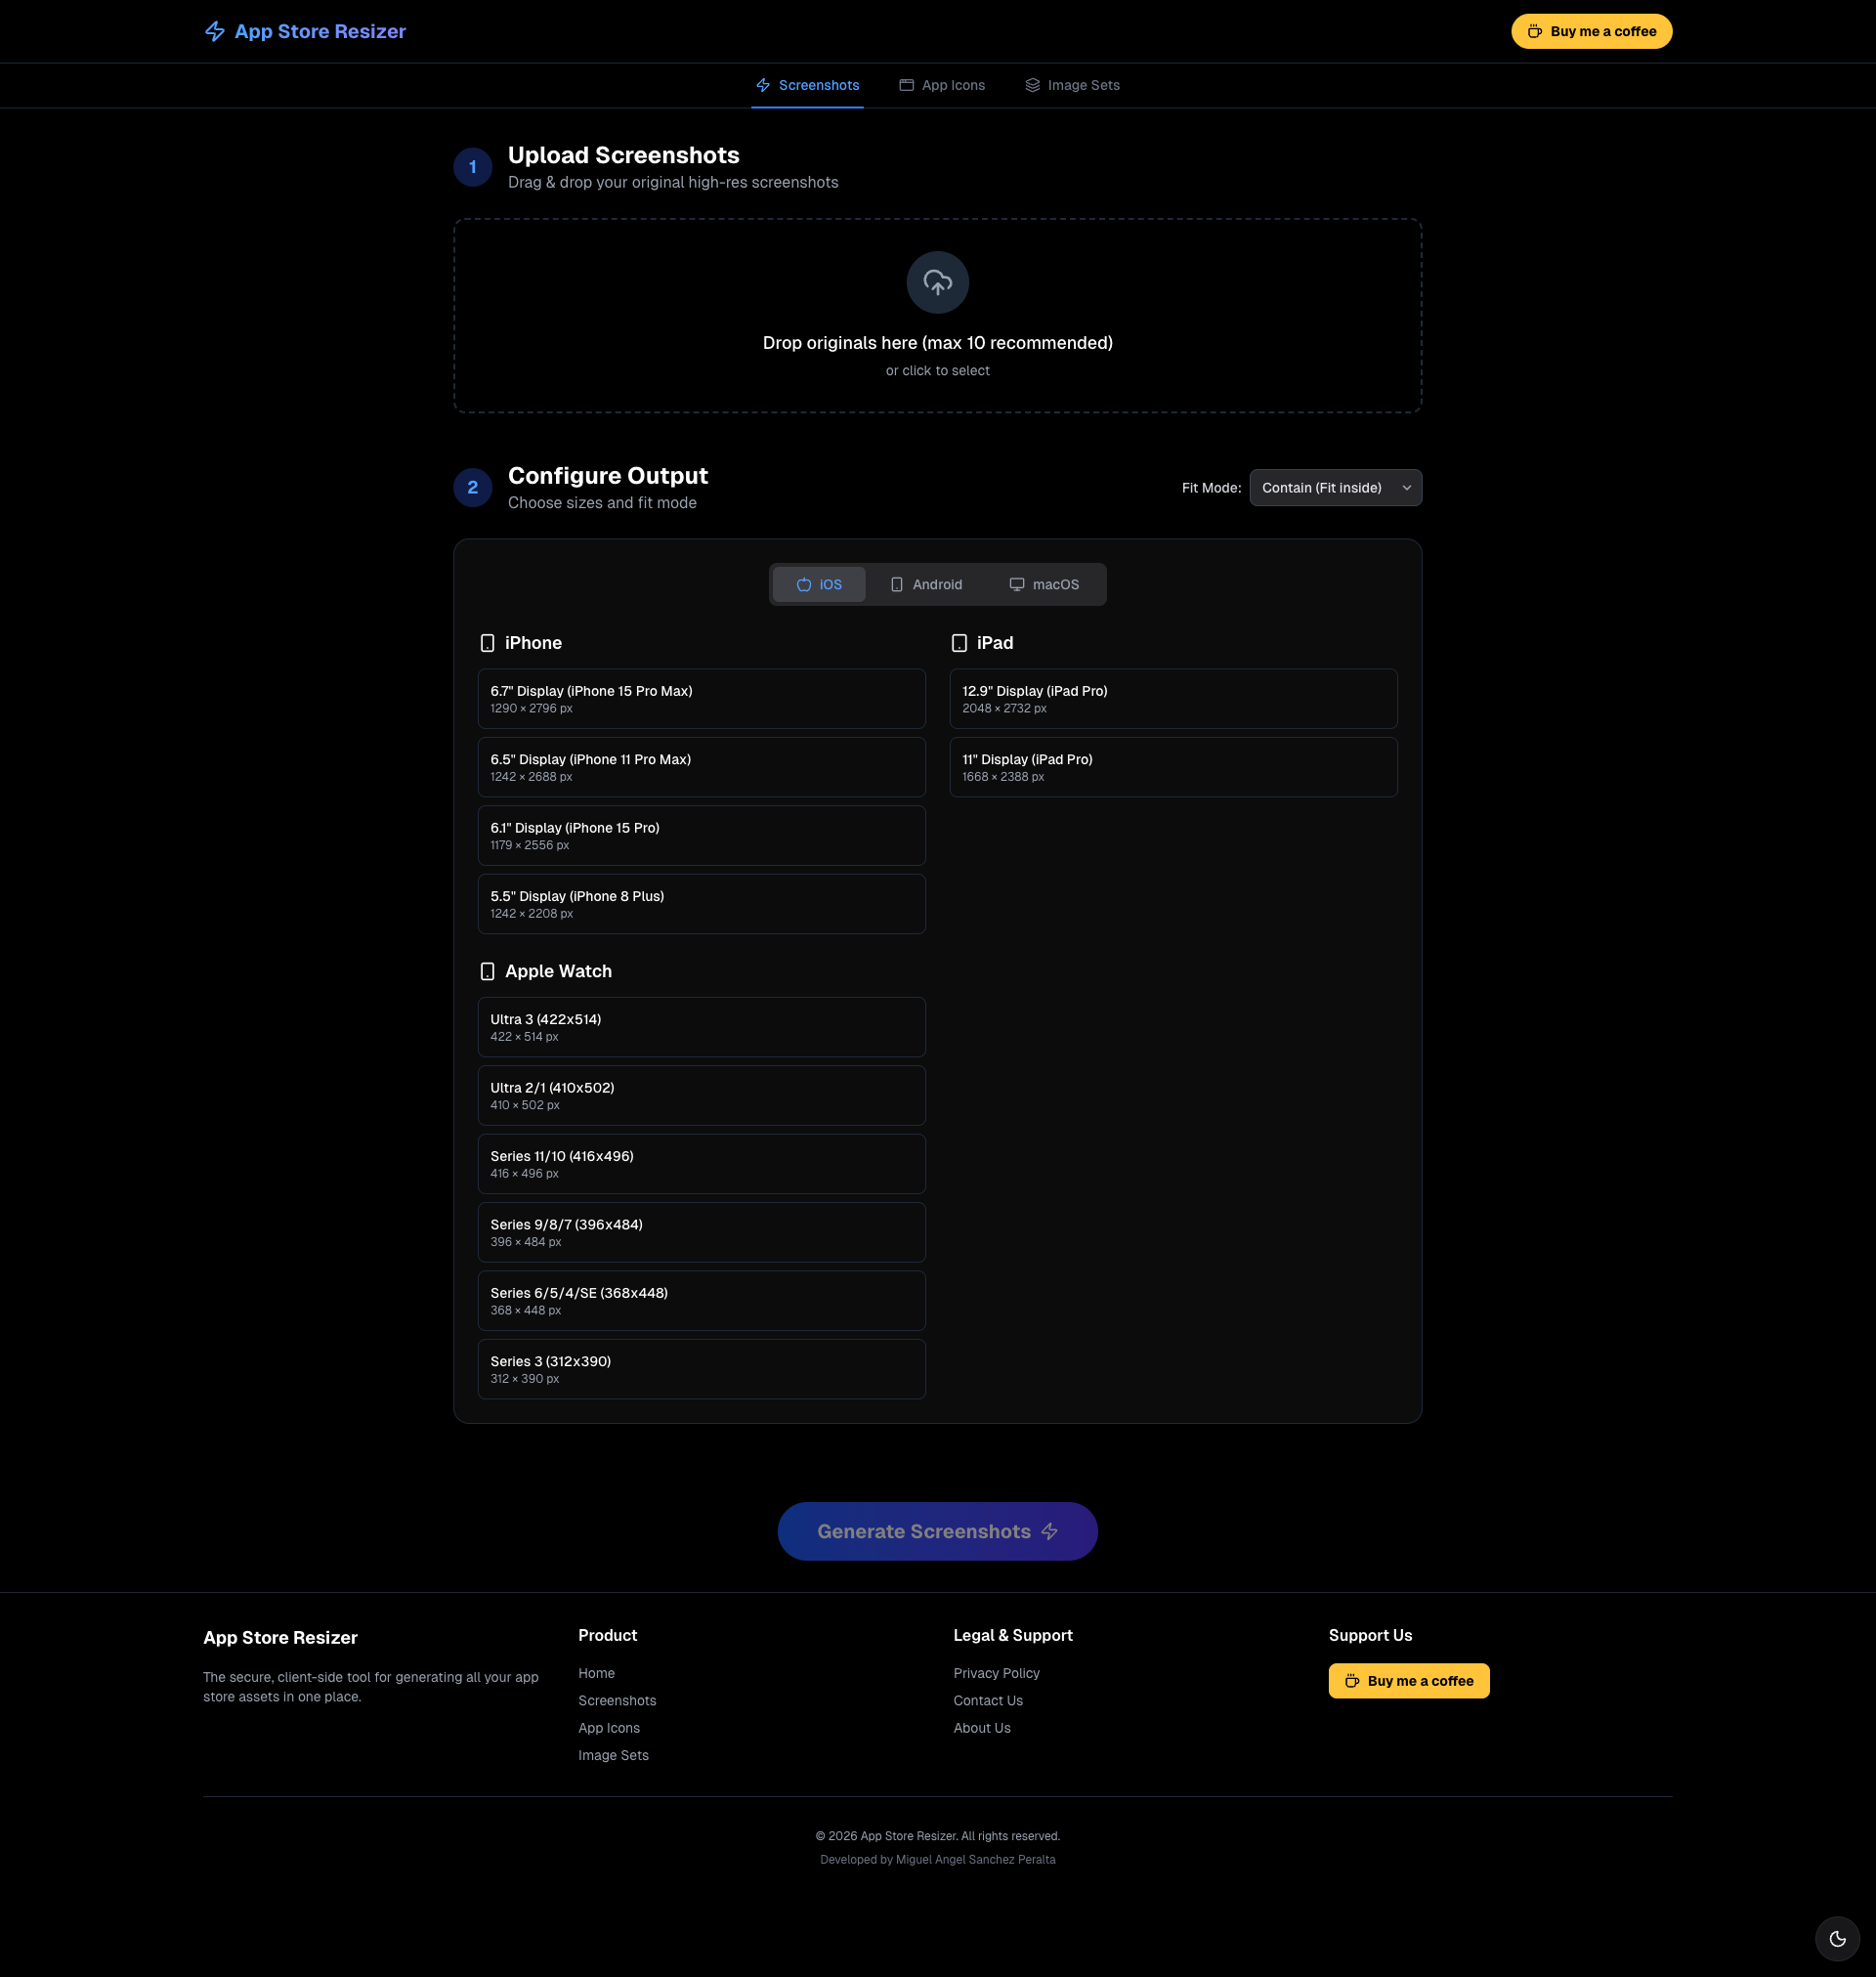Select the Series 3 (312x390) watch size

(701, 1368)
